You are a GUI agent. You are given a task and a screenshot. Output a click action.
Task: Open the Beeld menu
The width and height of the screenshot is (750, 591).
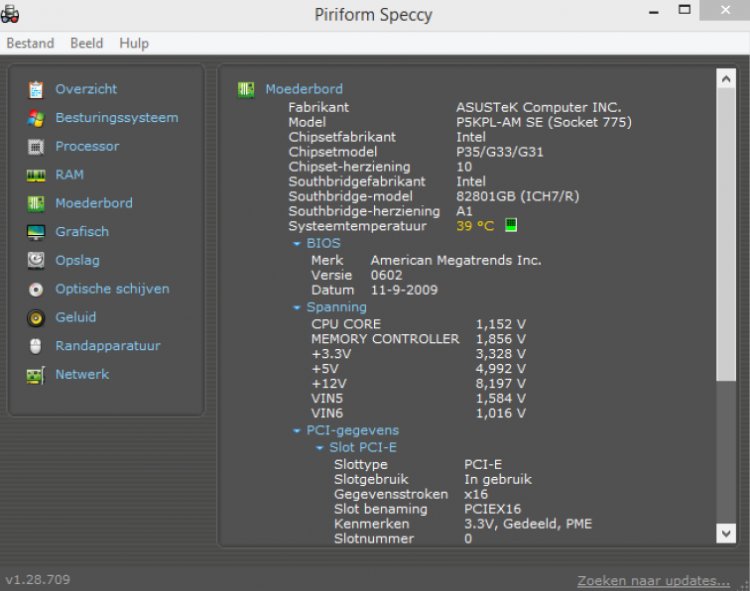click(x=87, y=43)
